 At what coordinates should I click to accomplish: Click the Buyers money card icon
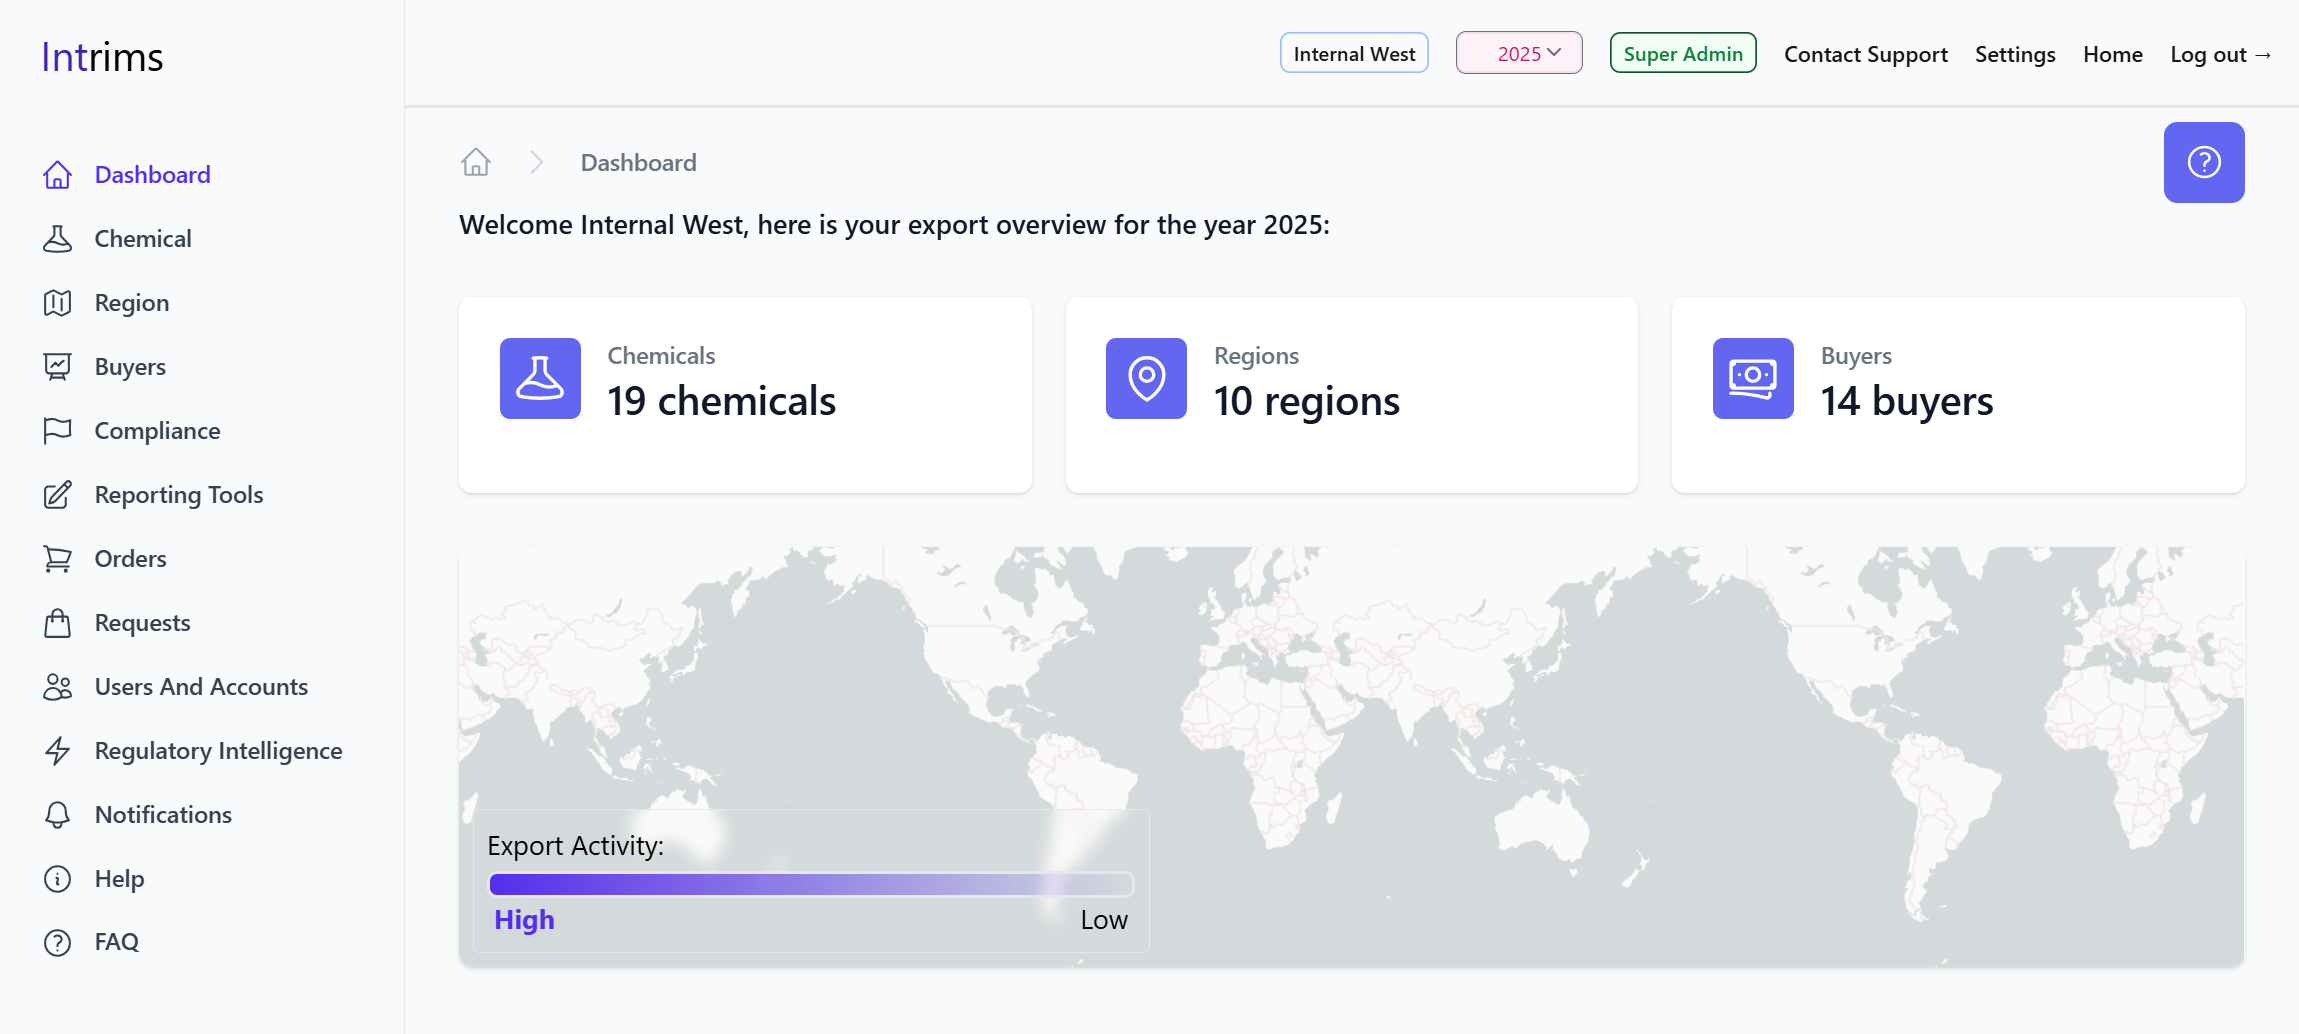[x=1752, y=378]
